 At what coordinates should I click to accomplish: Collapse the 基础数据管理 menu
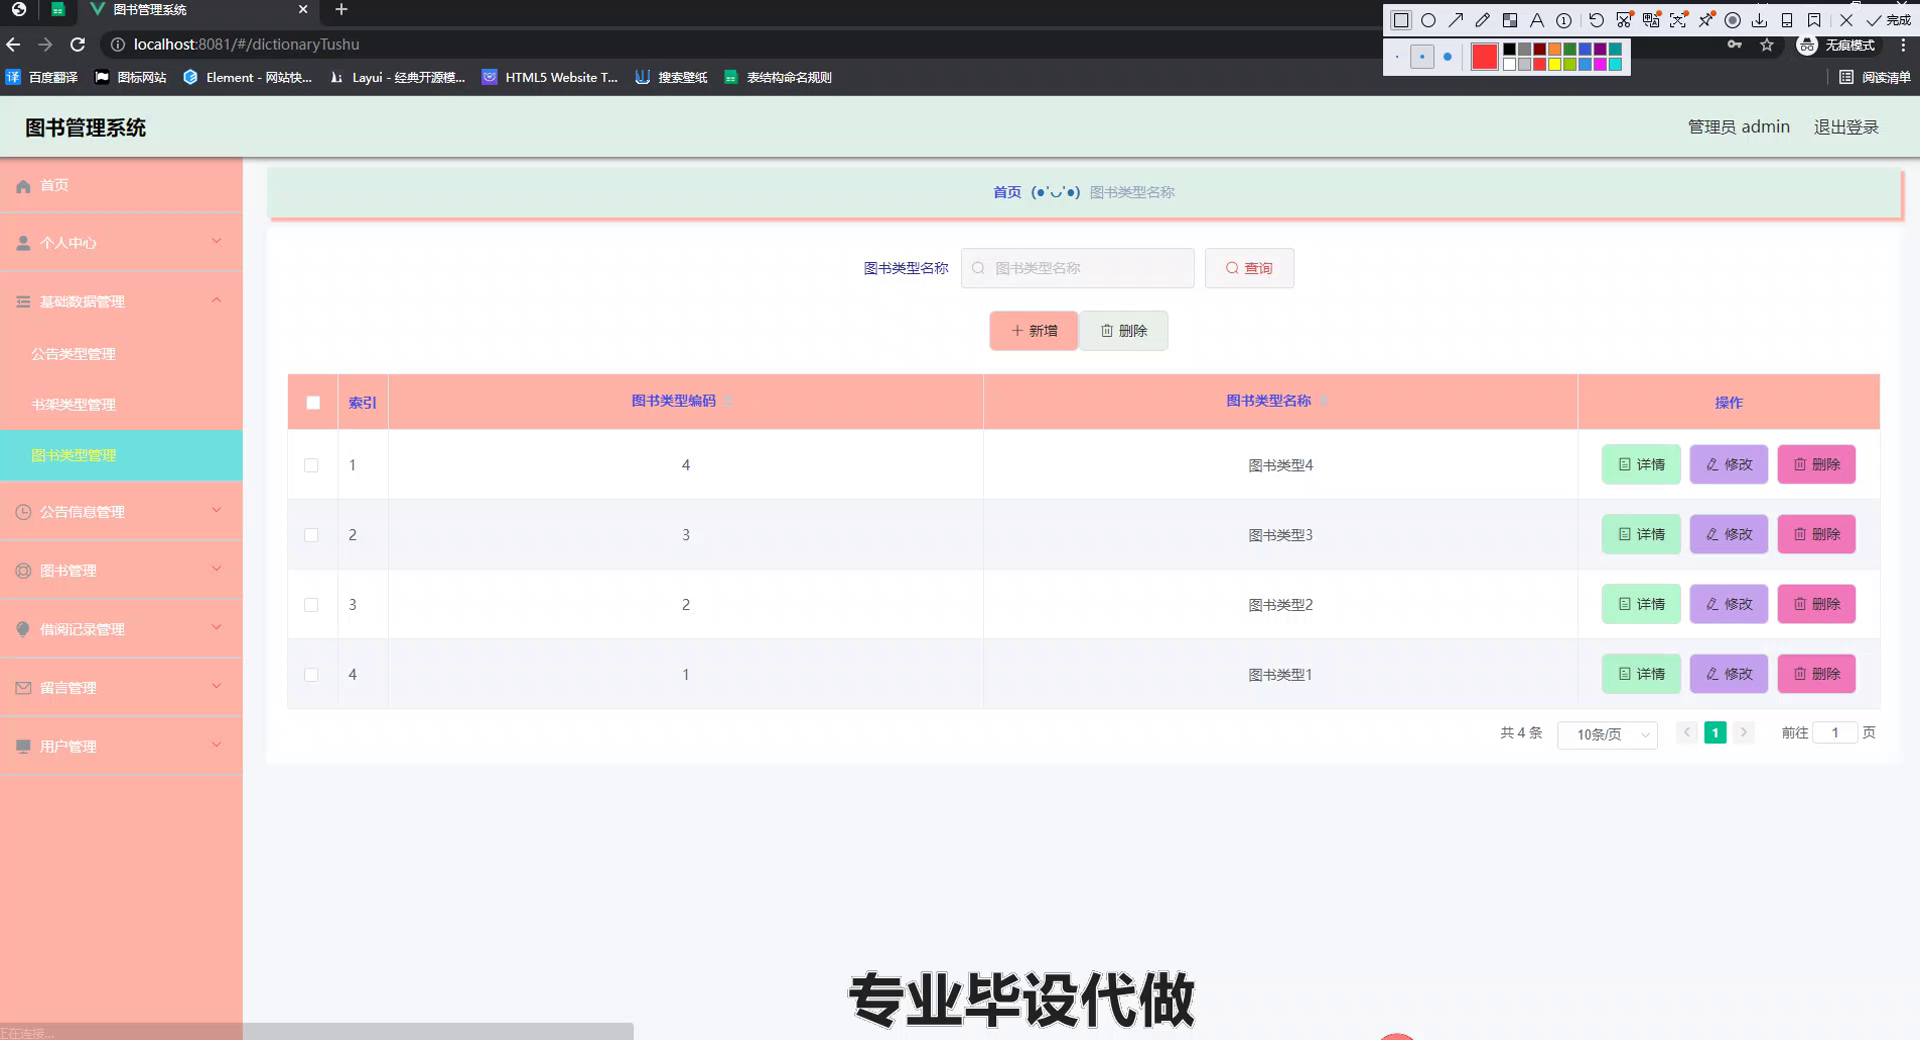tap(121, 301)
